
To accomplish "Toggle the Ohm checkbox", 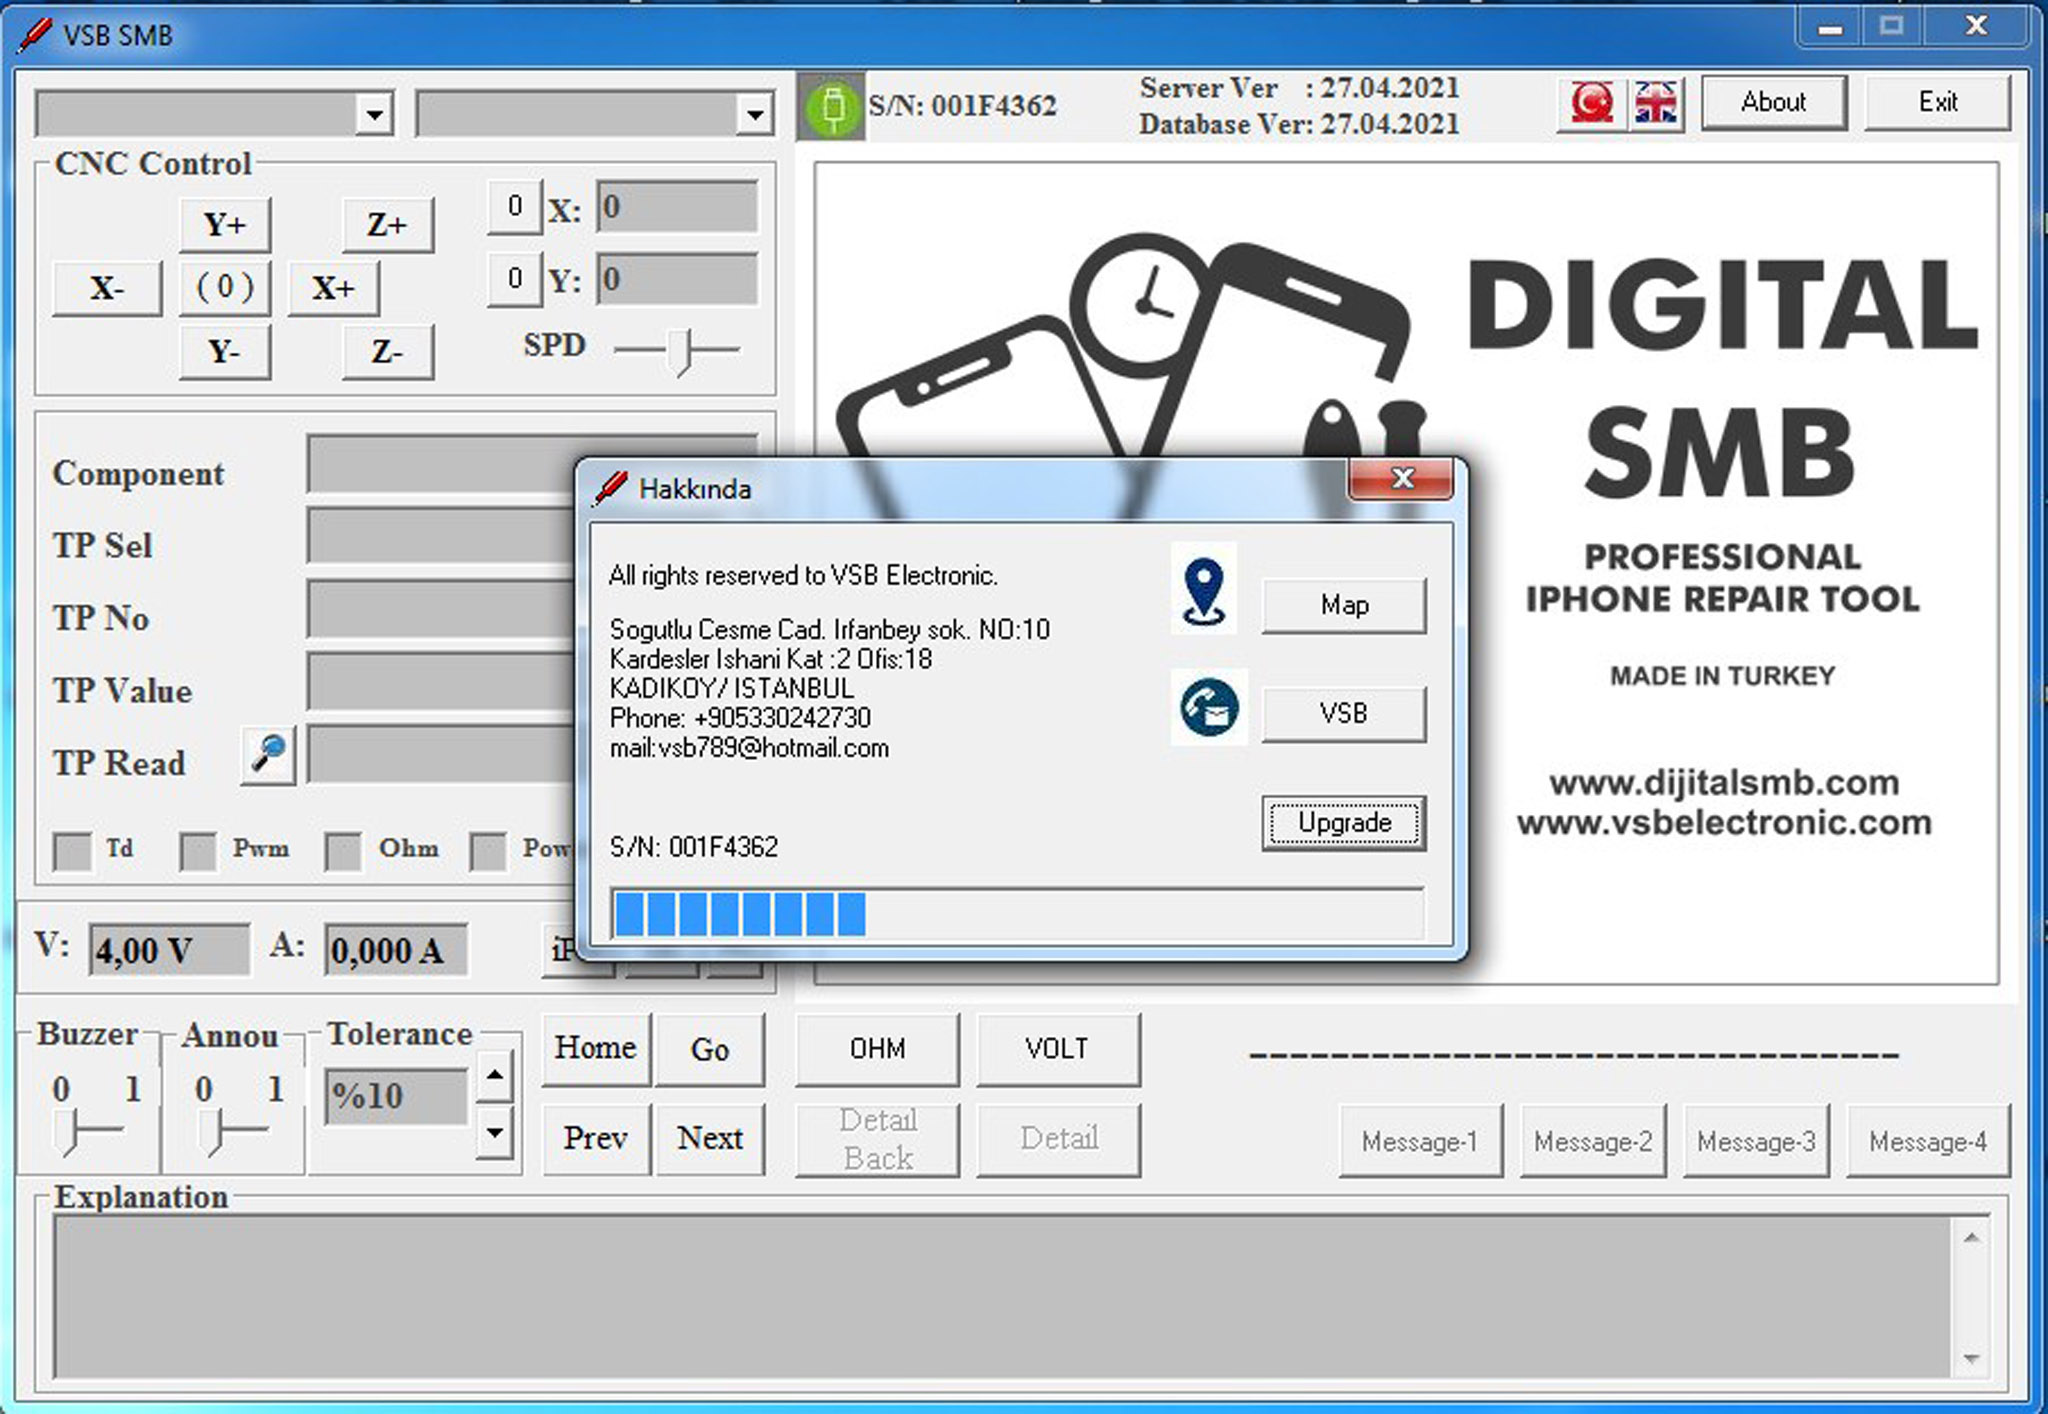I will [343, 851].
